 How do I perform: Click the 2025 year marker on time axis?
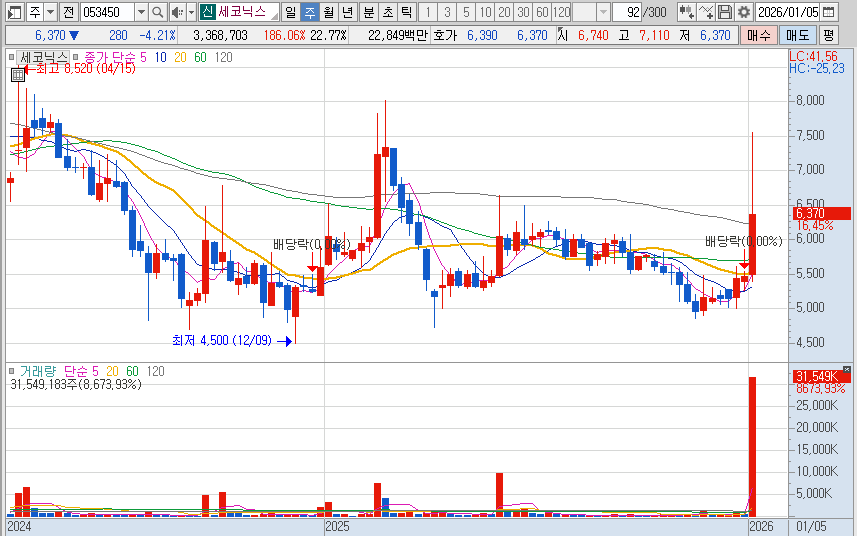click(x=337, y=526)
